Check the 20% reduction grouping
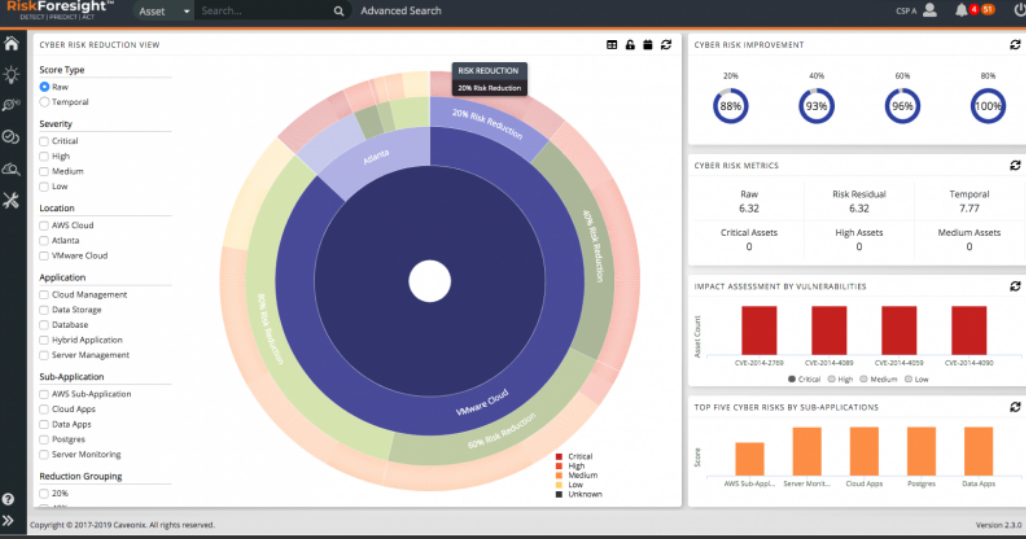The width and height of the screenshot is (1026, 539). click(44, 493)
